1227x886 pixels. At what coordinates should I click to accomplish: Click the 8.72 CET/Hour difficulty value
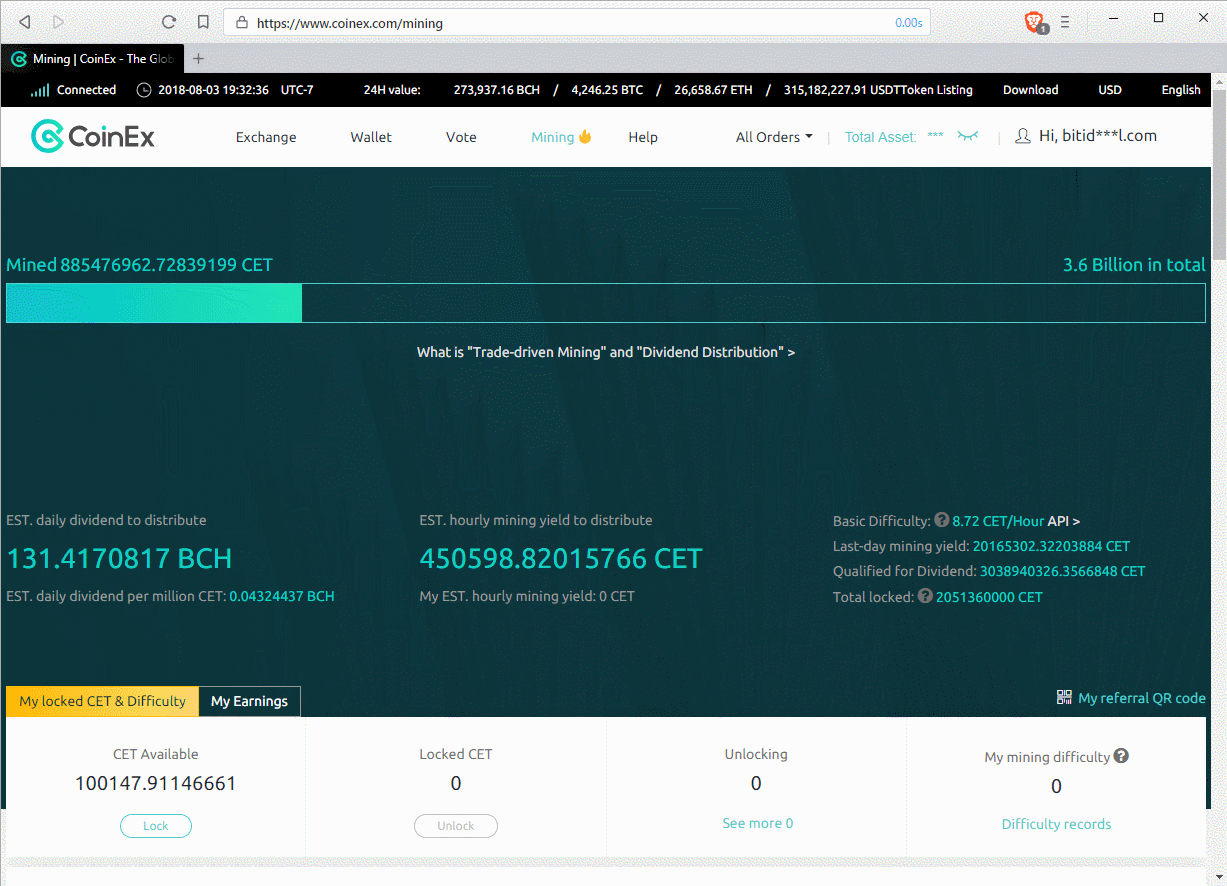pyautogui.click(x=998, y=521)
